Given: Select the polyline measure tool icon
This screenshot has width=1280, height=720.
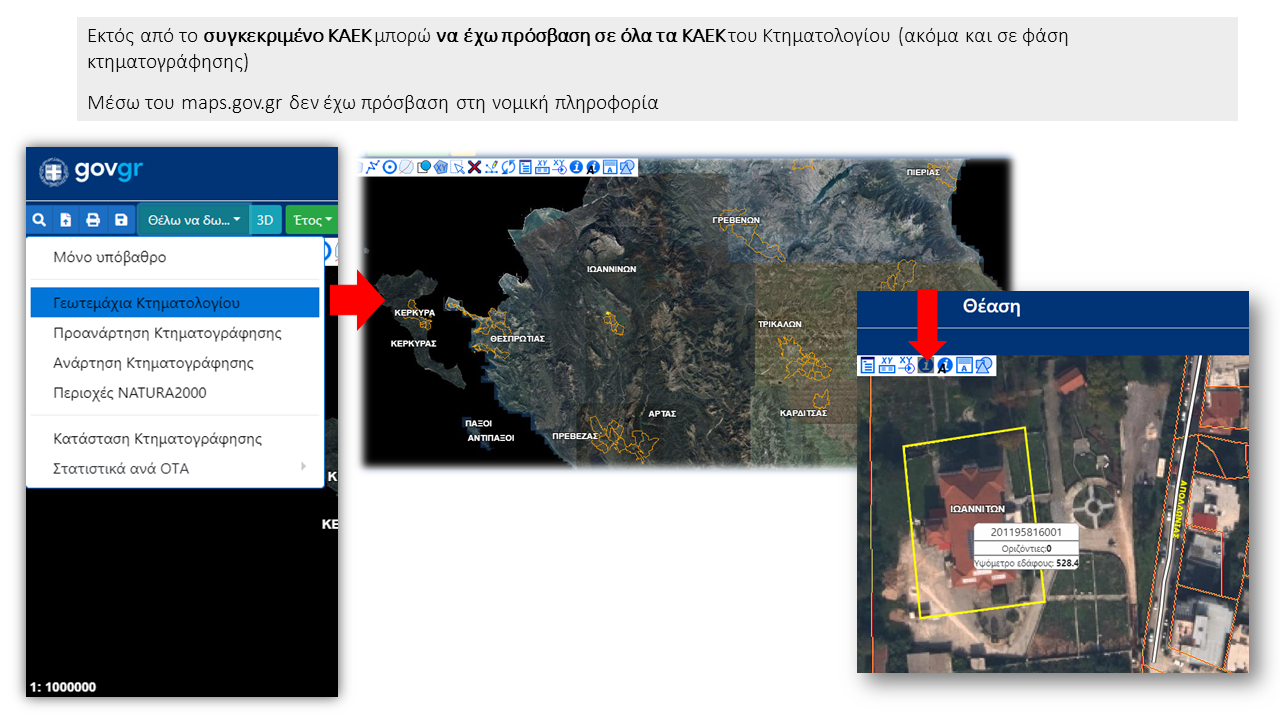Looking at the screenshot, I should tap(373, 167).
